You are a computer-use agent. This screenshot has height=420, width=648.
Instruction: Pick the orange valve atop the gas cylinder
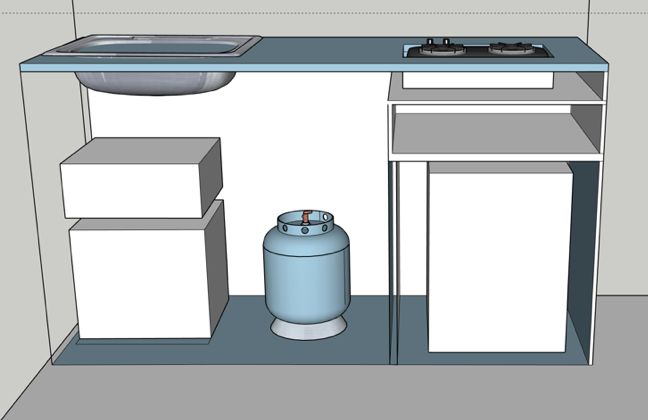point(306,217)
